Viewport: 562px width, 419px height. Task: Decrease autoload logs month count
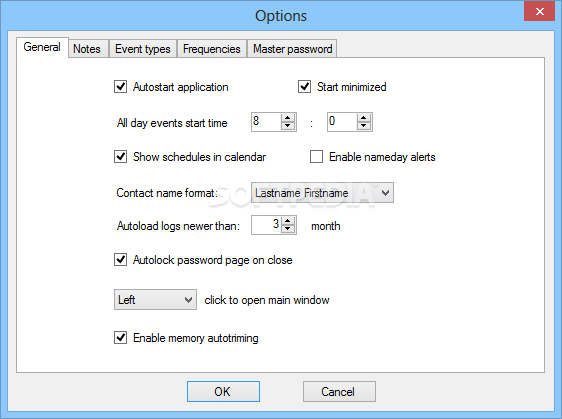pos(287,229)
